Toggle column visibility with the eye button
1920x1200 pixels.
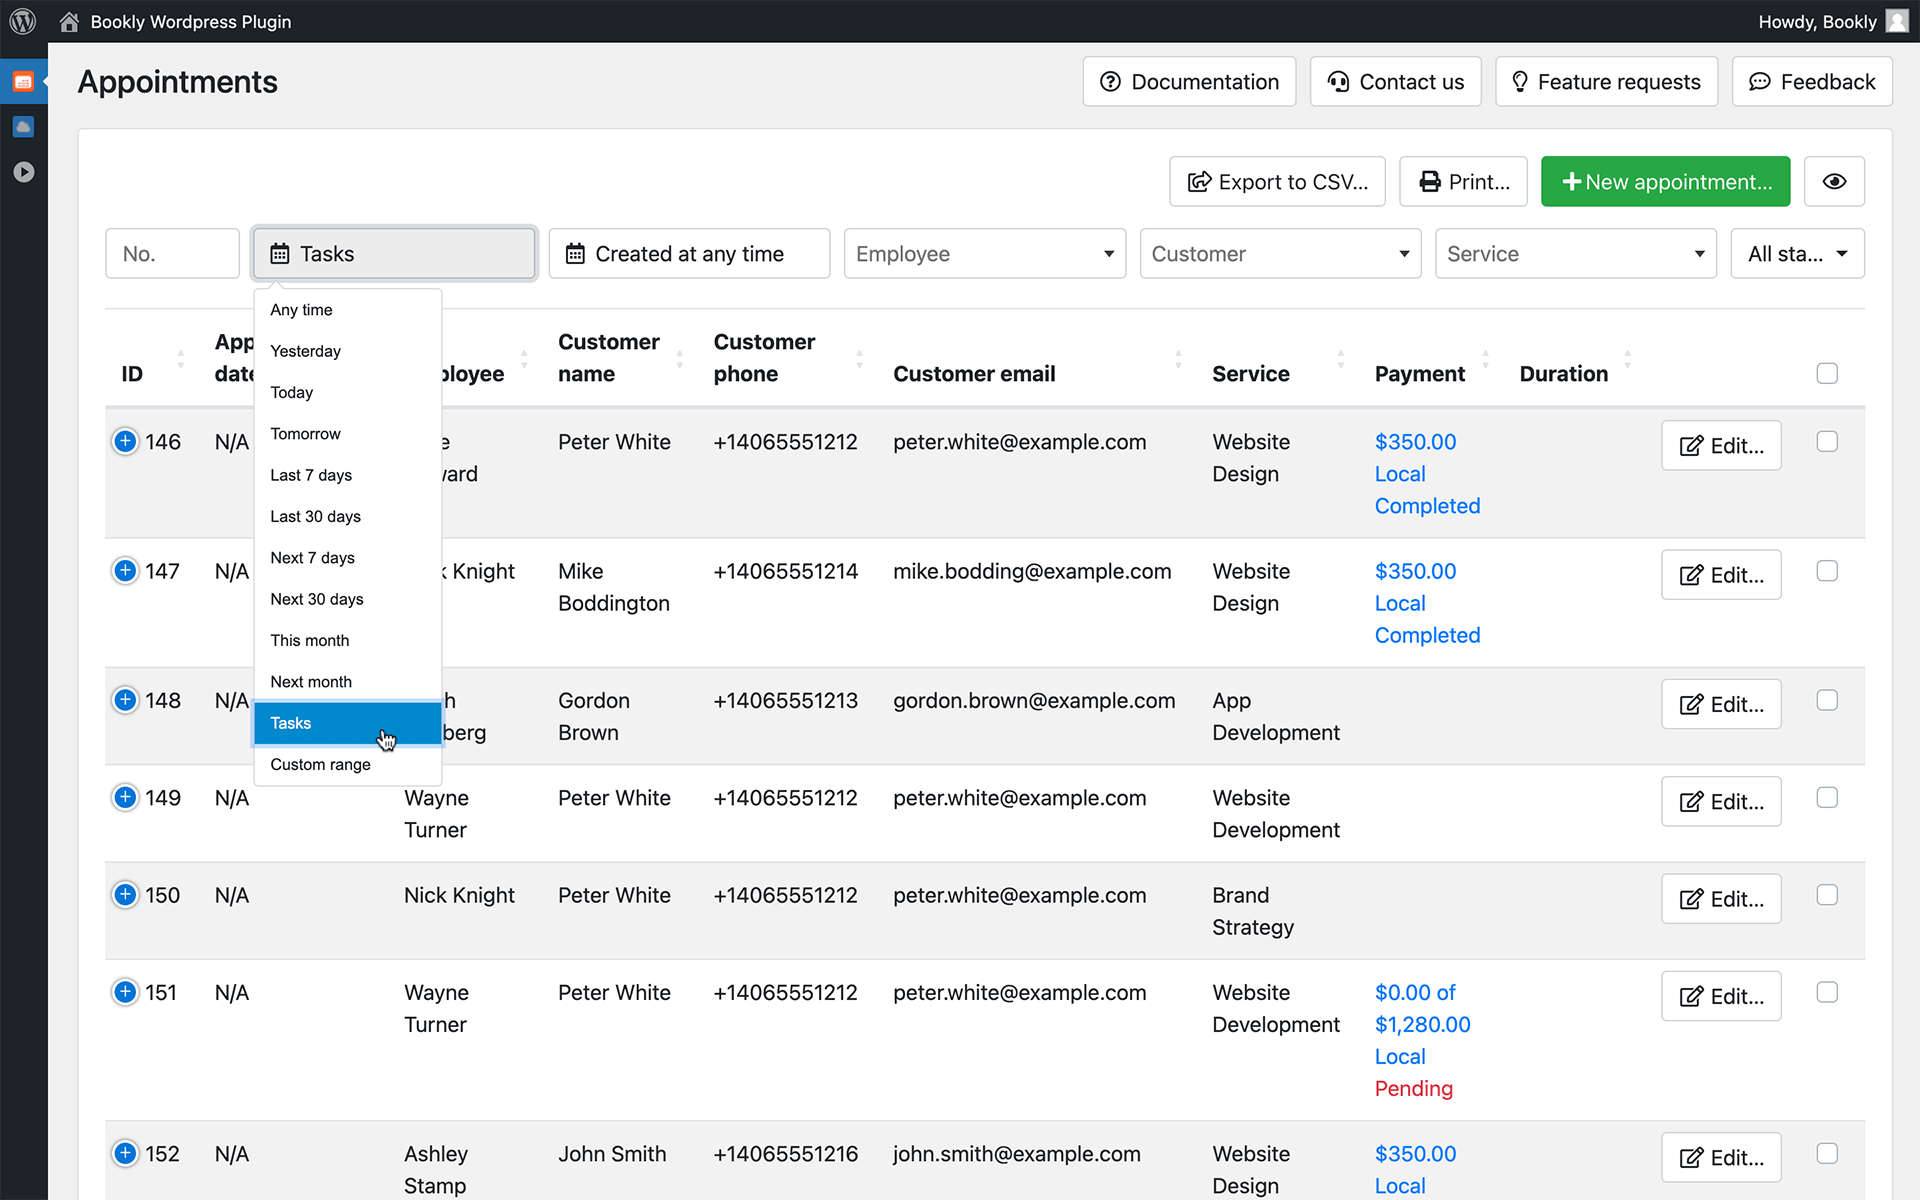(x=1833, y=182)
